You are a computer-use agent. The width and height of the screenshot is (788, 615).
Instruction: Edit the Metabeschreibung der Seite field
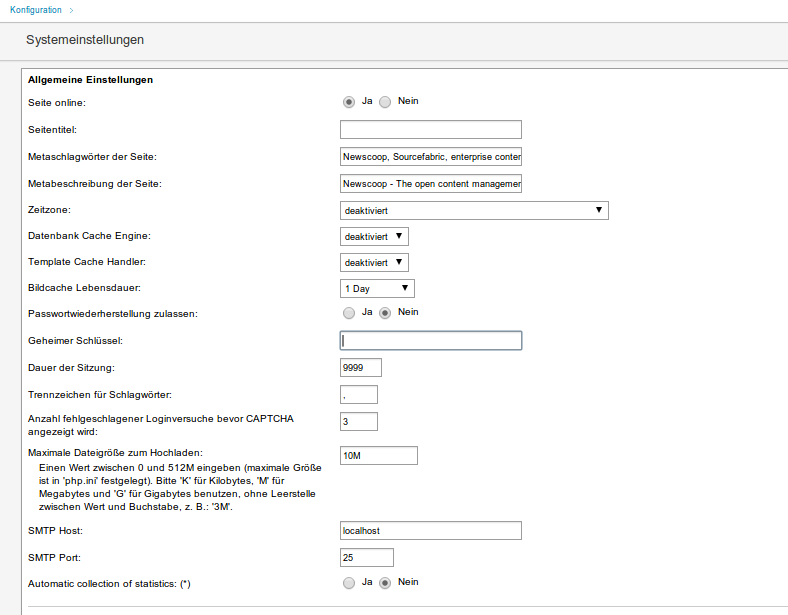pos(431,184)
